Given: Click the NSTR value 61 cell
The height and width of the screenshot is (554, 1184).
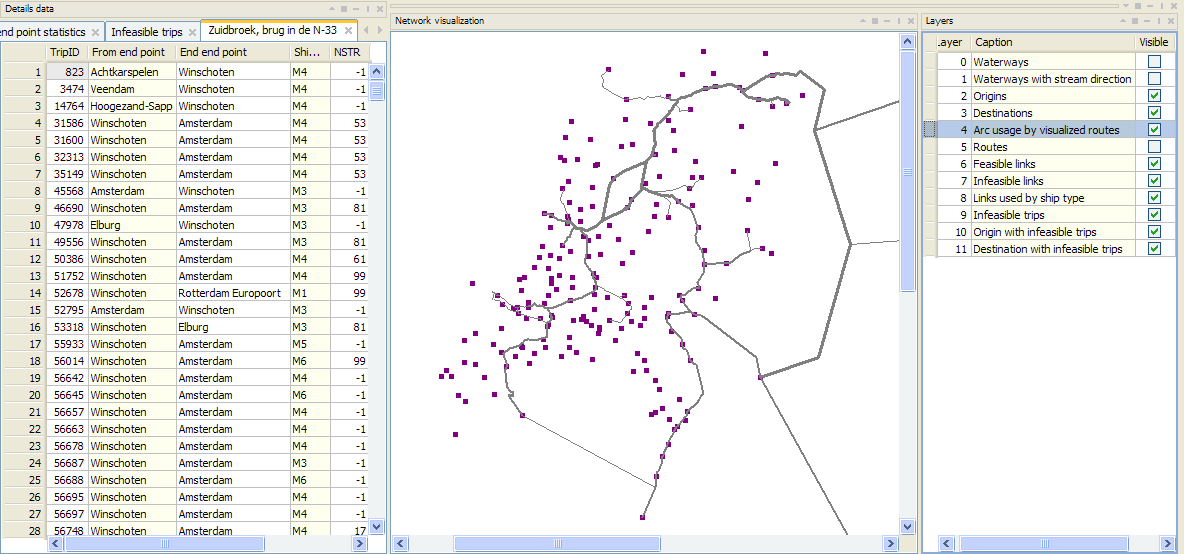Looking at the screenshot, I should [x=350, y=259].
